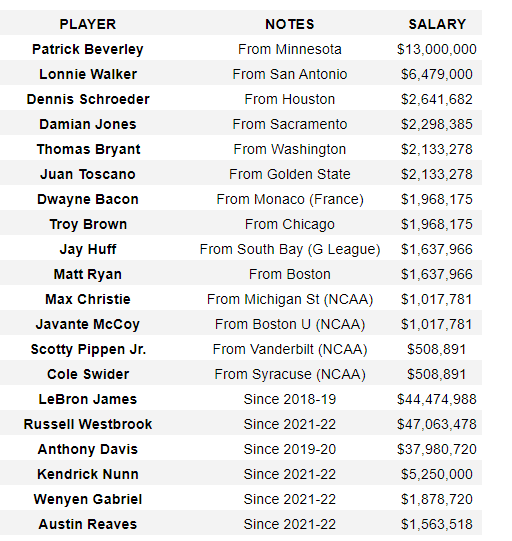This screenshot has height=541, width=512.
Task: Click From South Bay (G League) note
Action: tap(290, 249)
